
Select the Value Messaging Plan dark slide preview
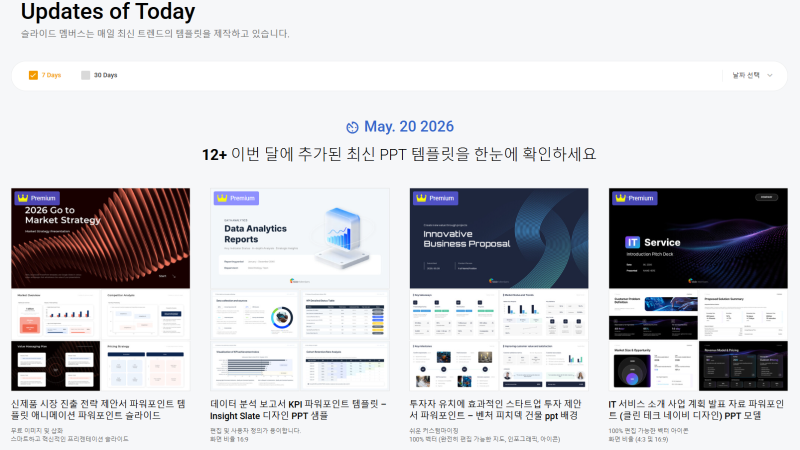pos(56,366)
